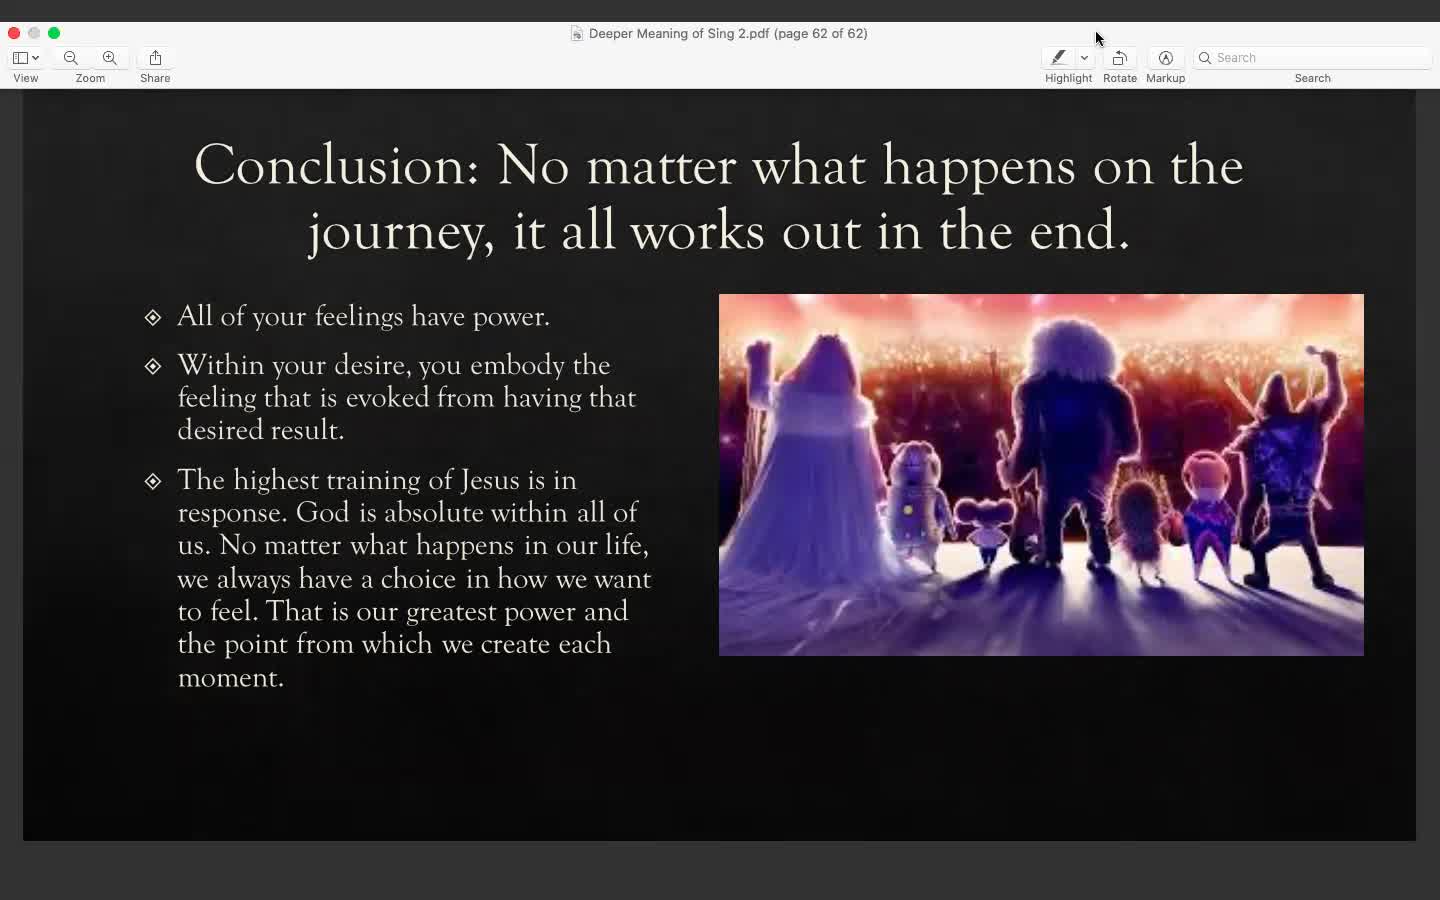1440x900 pixels.
Task: Click the PDF document icon in title
Action: [x=577, y=34]
